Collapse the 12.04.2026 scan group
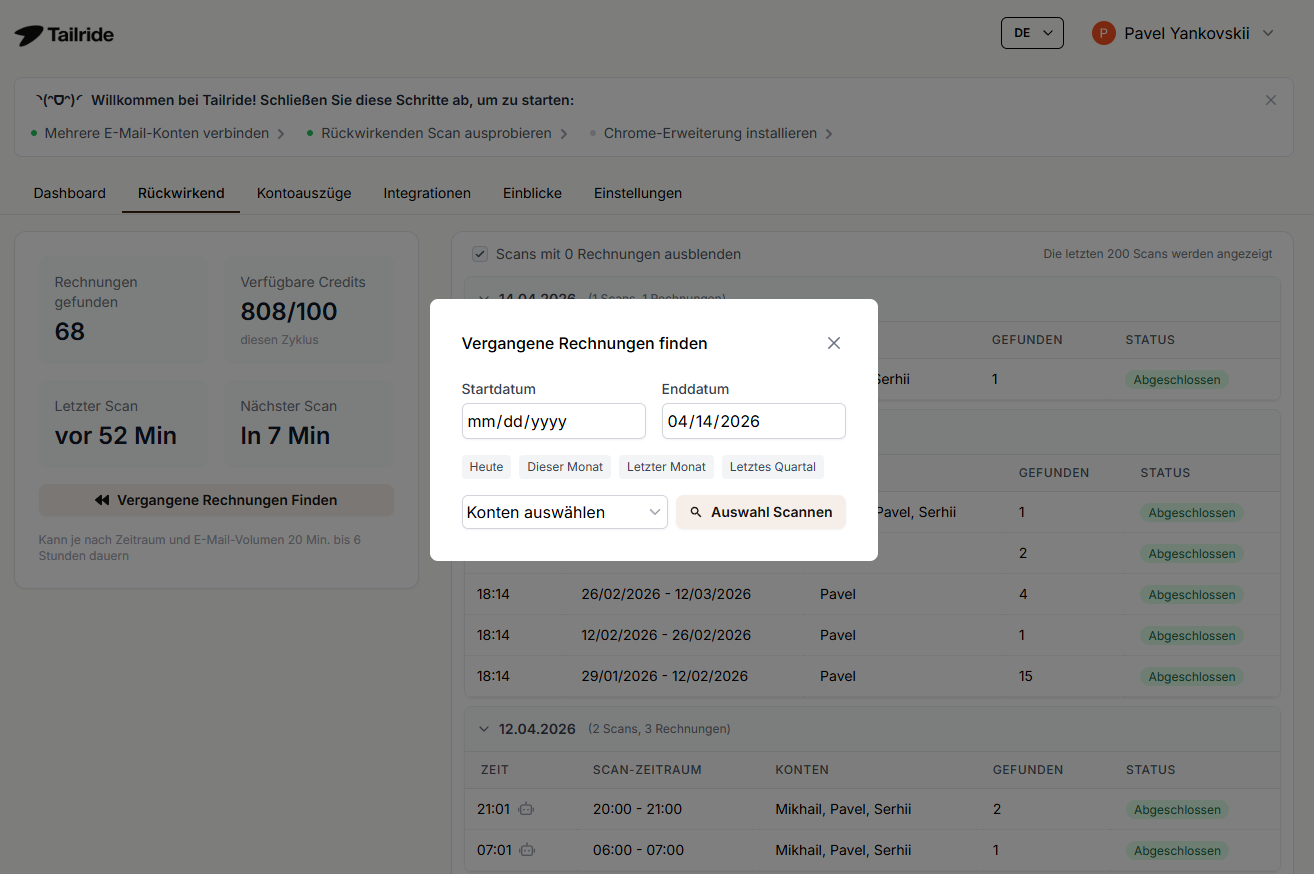The image size is (1314, 874). pos(485,729)
